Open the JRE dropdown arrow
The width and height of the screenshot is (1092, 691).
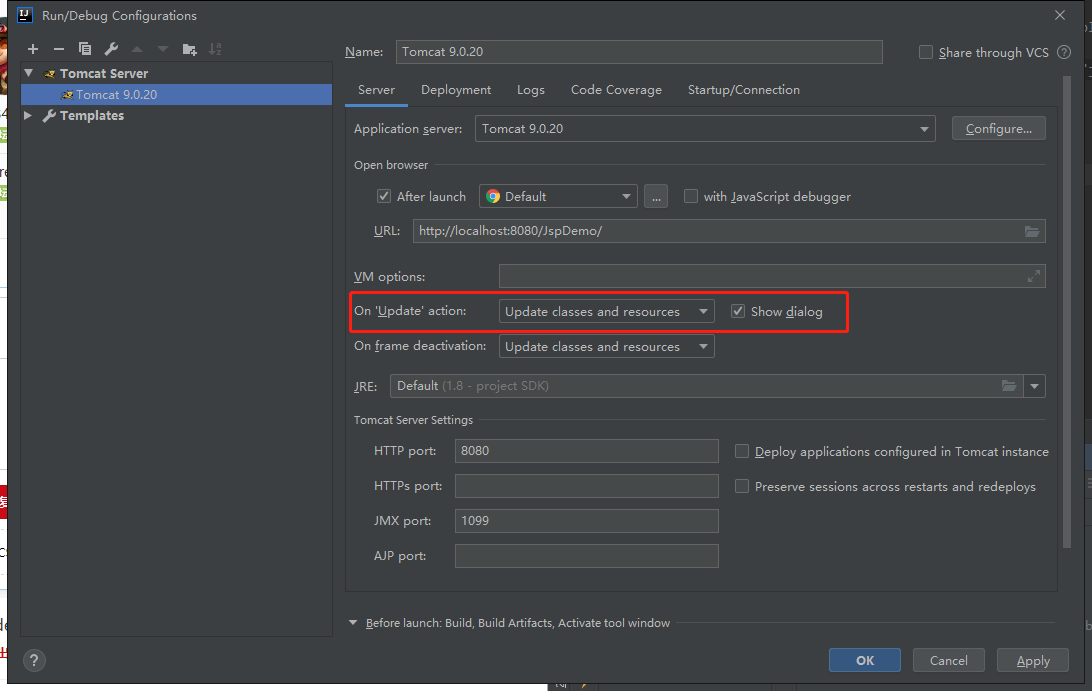click(x=1034, y=386)
